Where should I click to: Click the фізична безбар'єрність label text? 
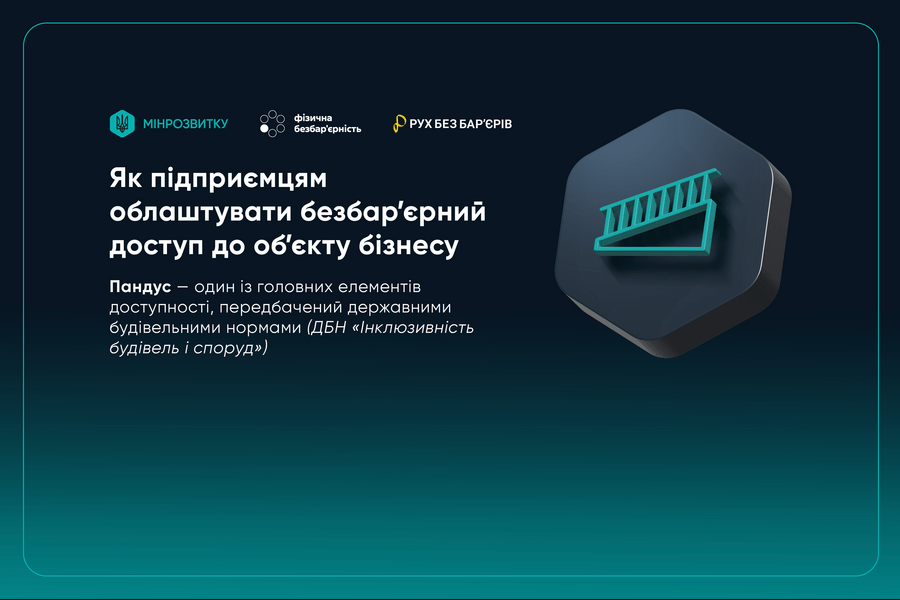(x=327, y=123)
